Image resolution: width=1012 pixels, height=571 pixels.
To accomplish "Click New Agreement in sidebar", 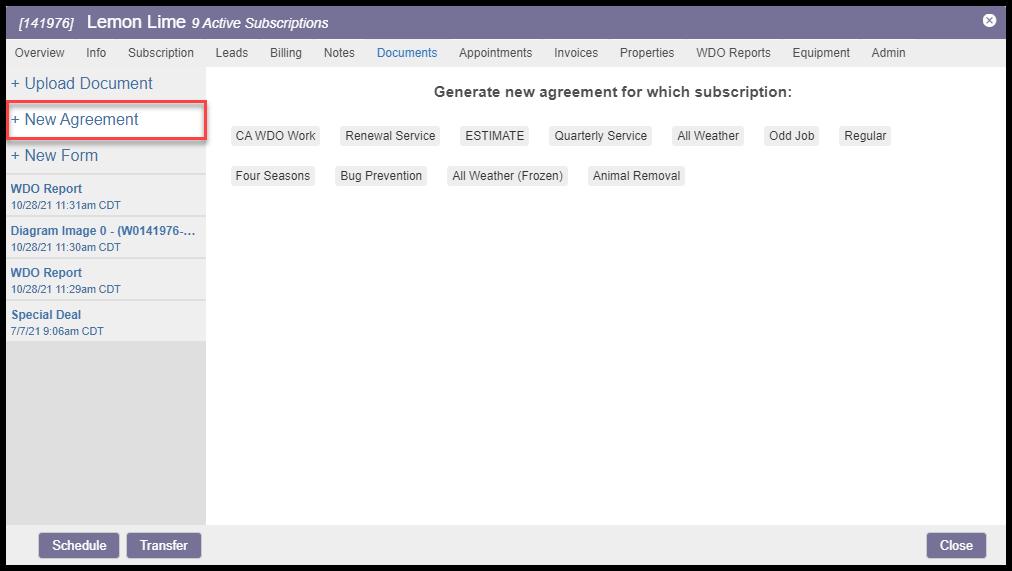I will [82, 120].
